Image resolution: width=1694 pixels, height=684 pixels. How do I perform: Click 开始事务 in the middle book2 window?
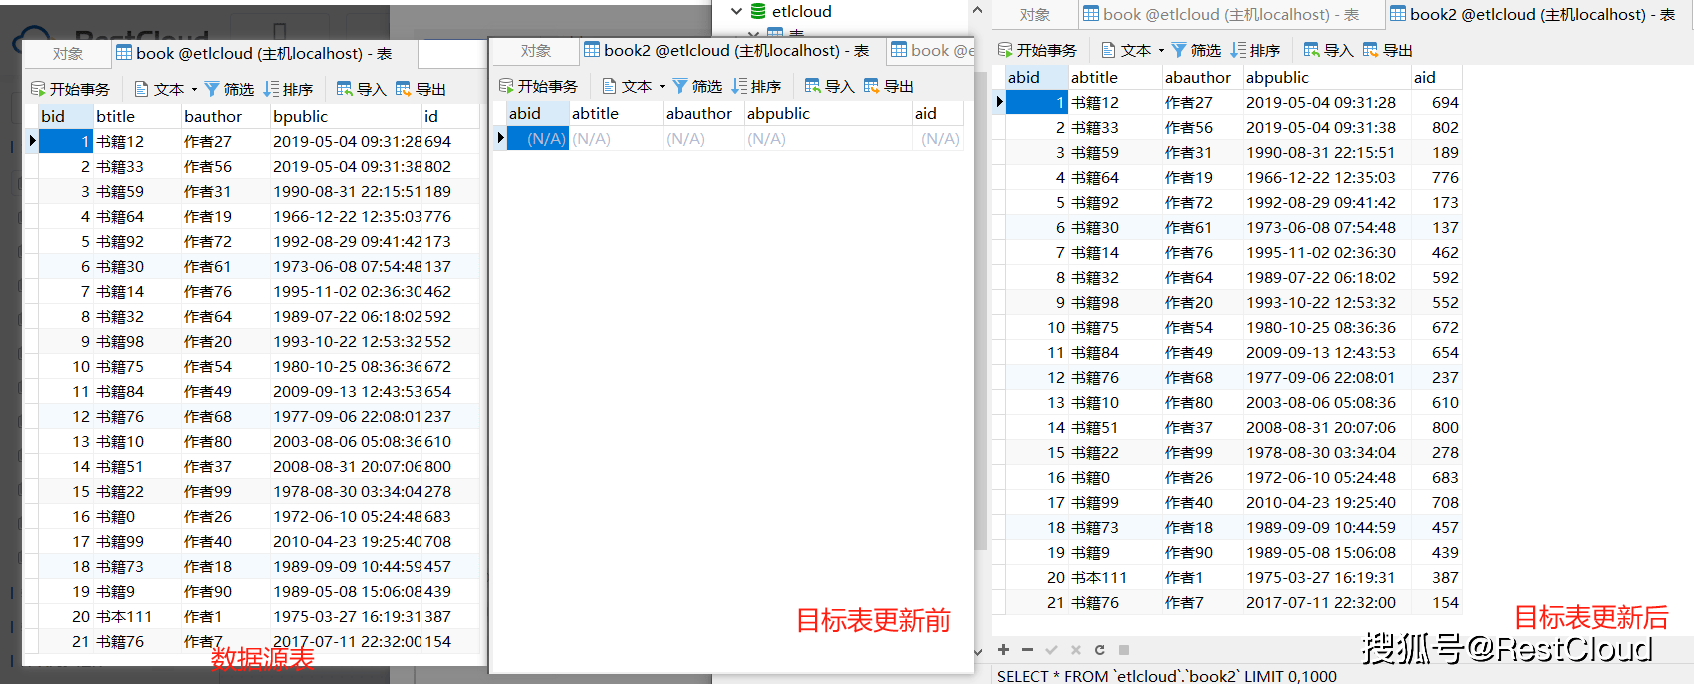(538, 86)
